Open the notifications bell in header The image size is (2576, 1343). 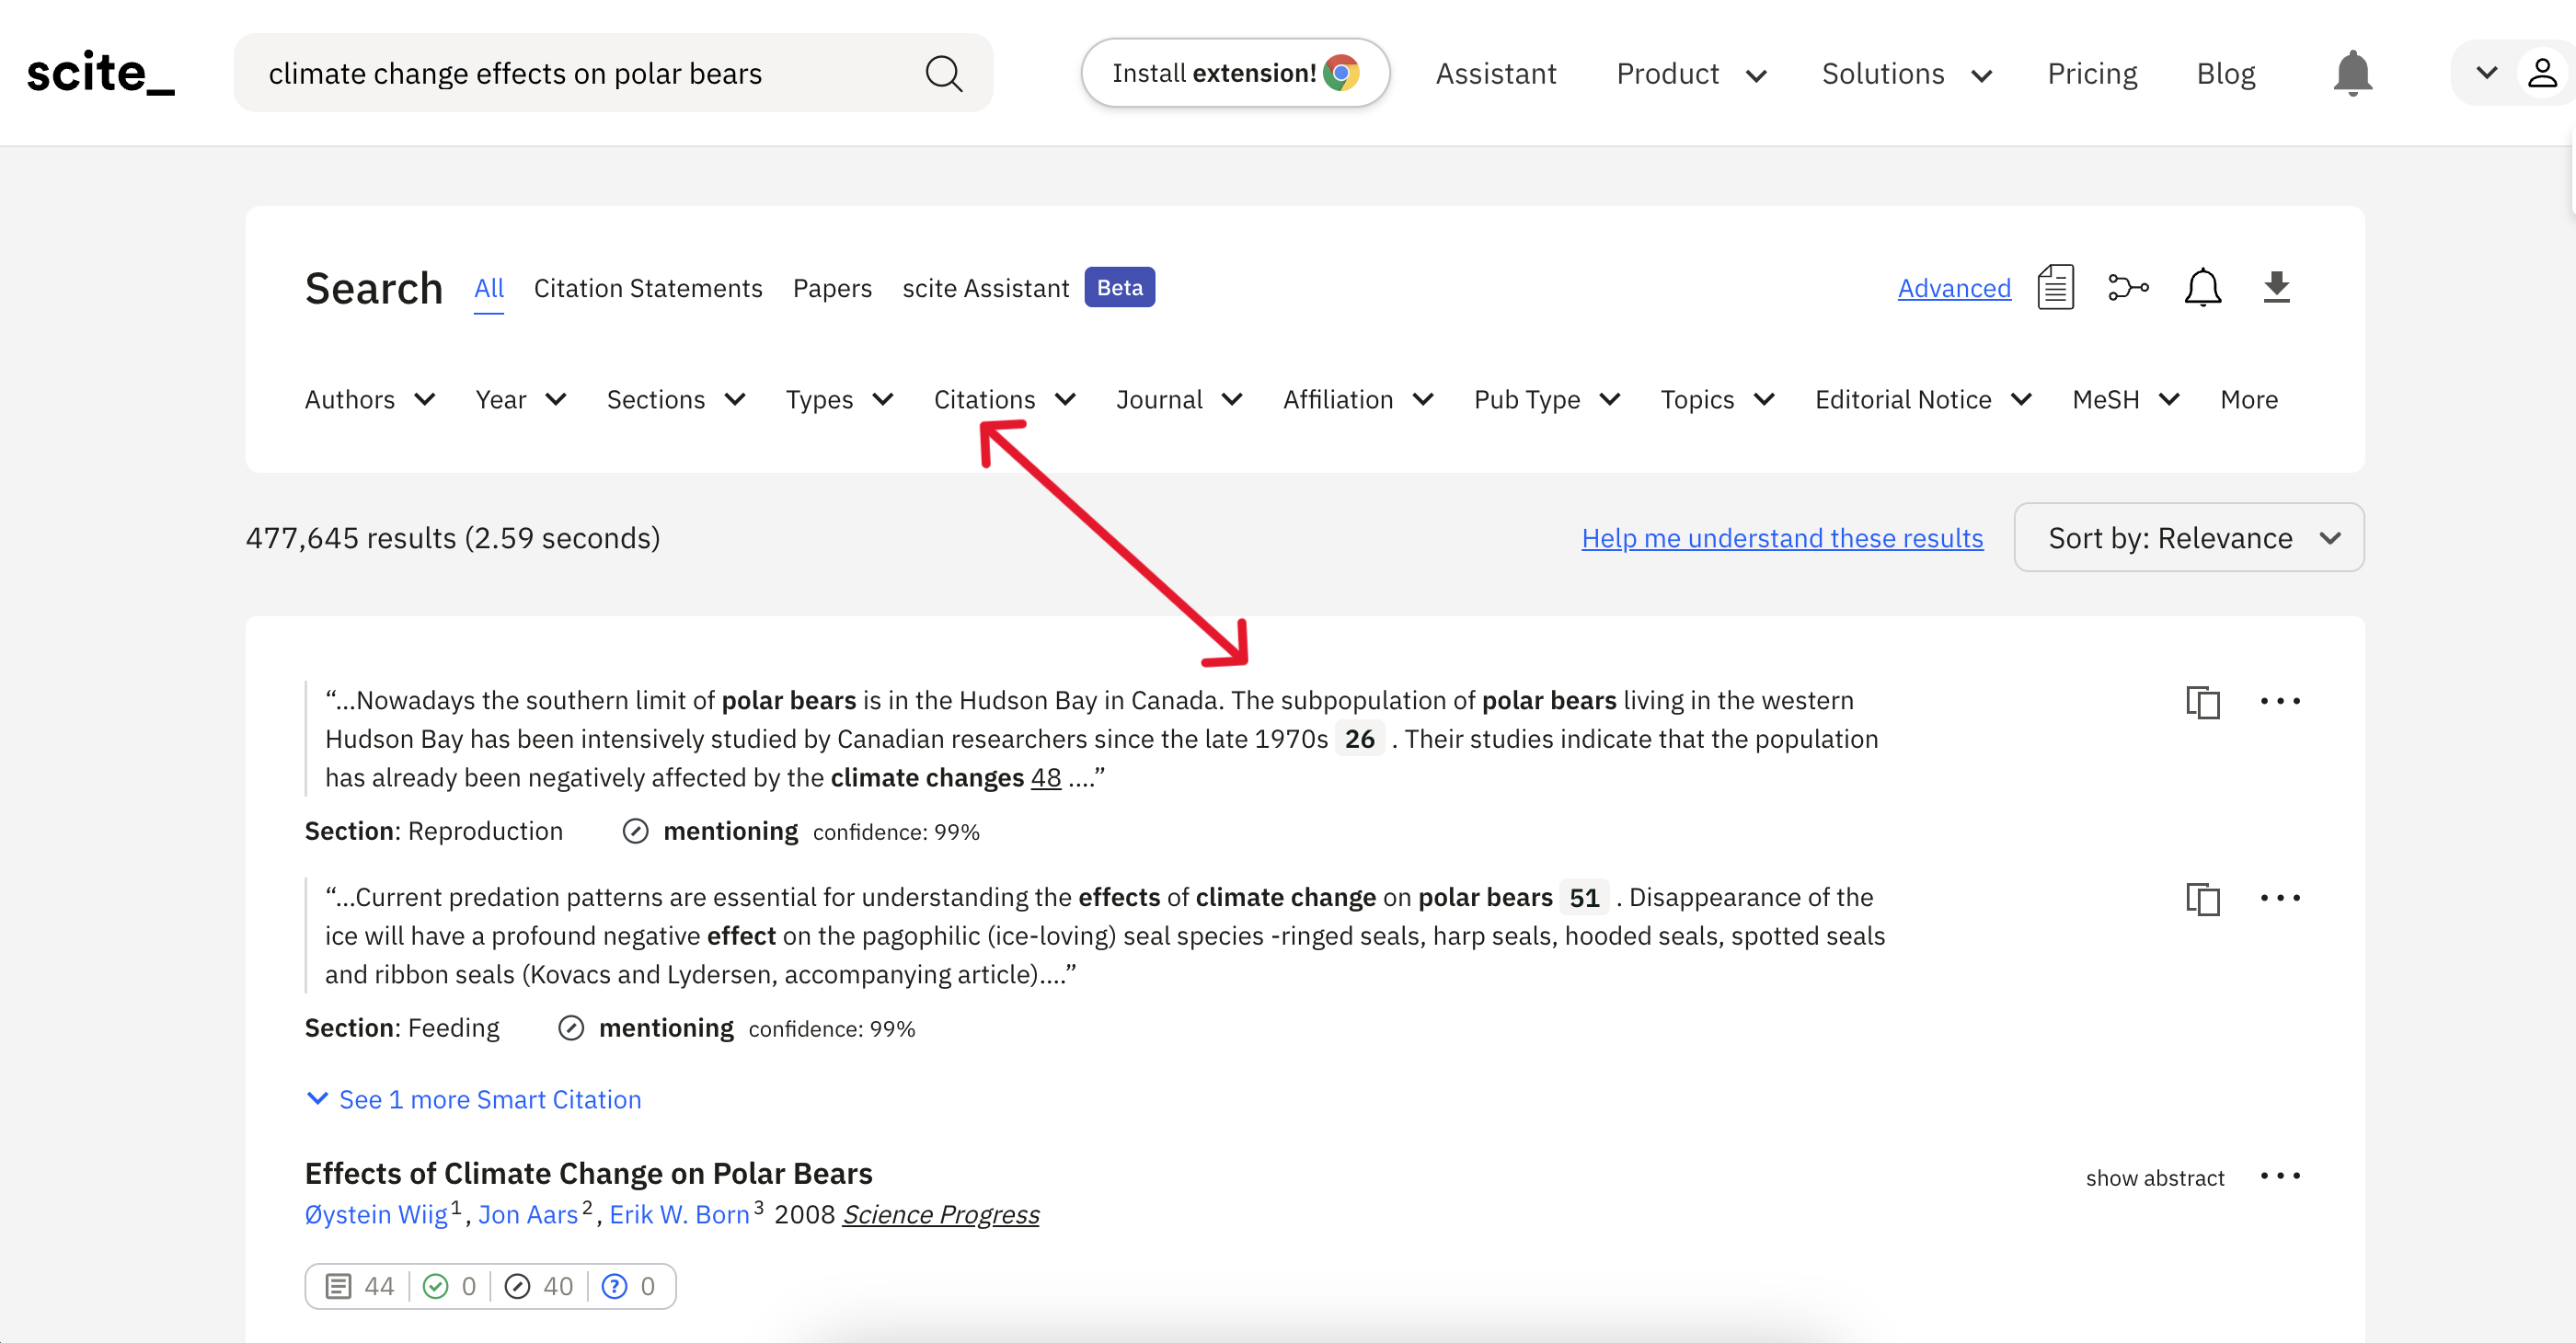click(2352, 73)
